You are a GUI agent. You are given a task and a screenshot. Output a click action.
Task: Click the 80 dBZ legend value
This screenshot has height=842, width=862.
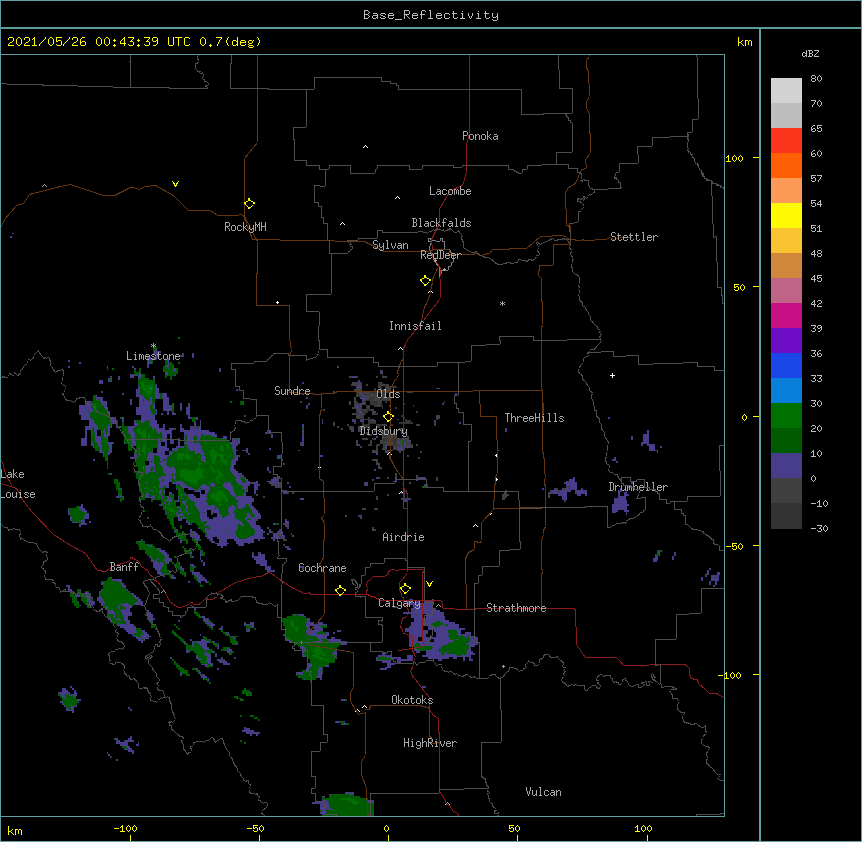tap(816, 79)
